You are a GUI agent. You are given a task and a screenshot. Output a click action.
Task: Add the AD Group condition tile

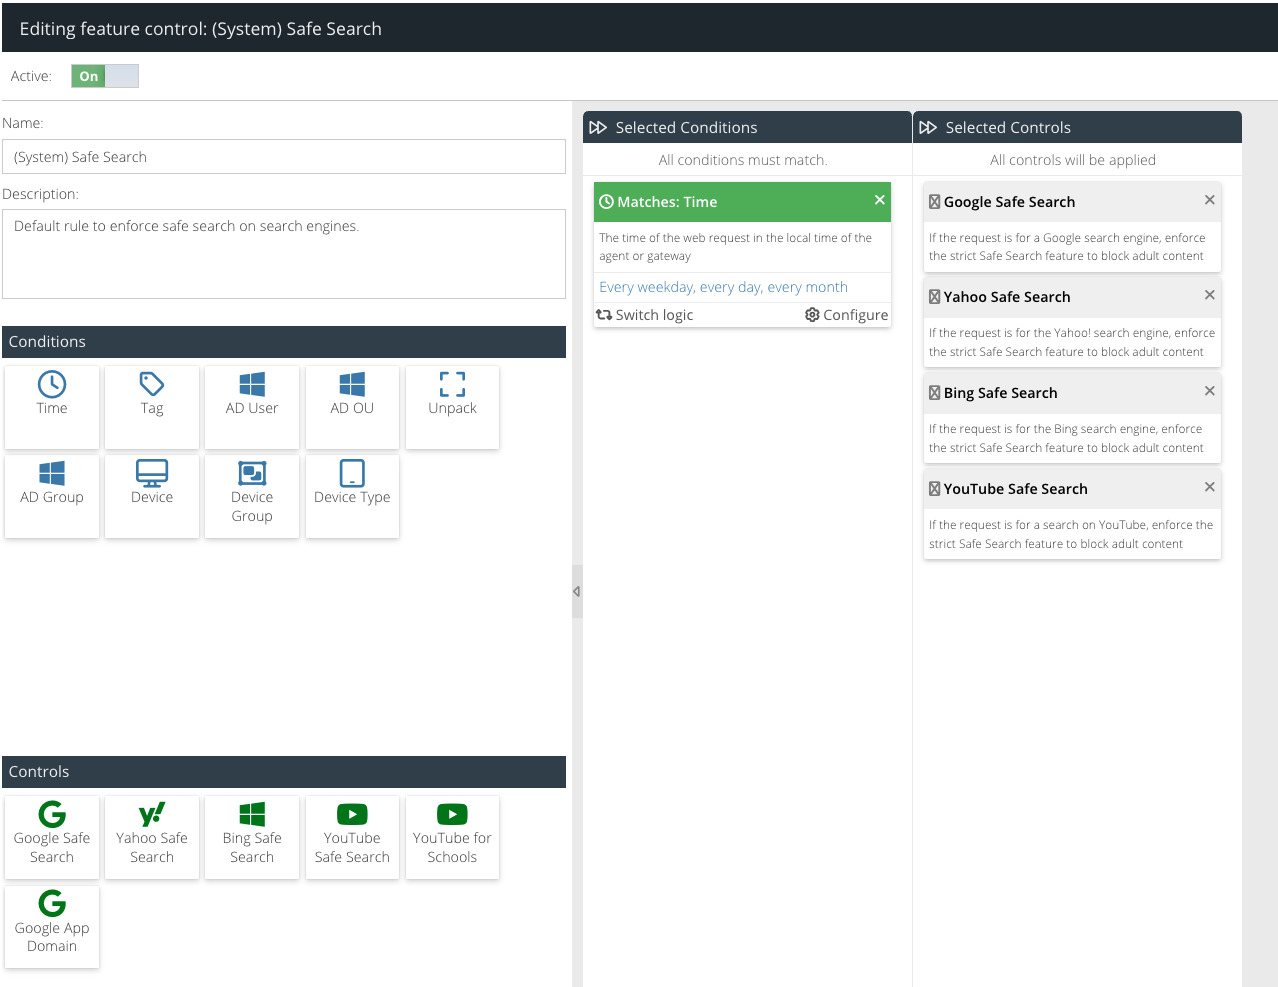point(52,496)
